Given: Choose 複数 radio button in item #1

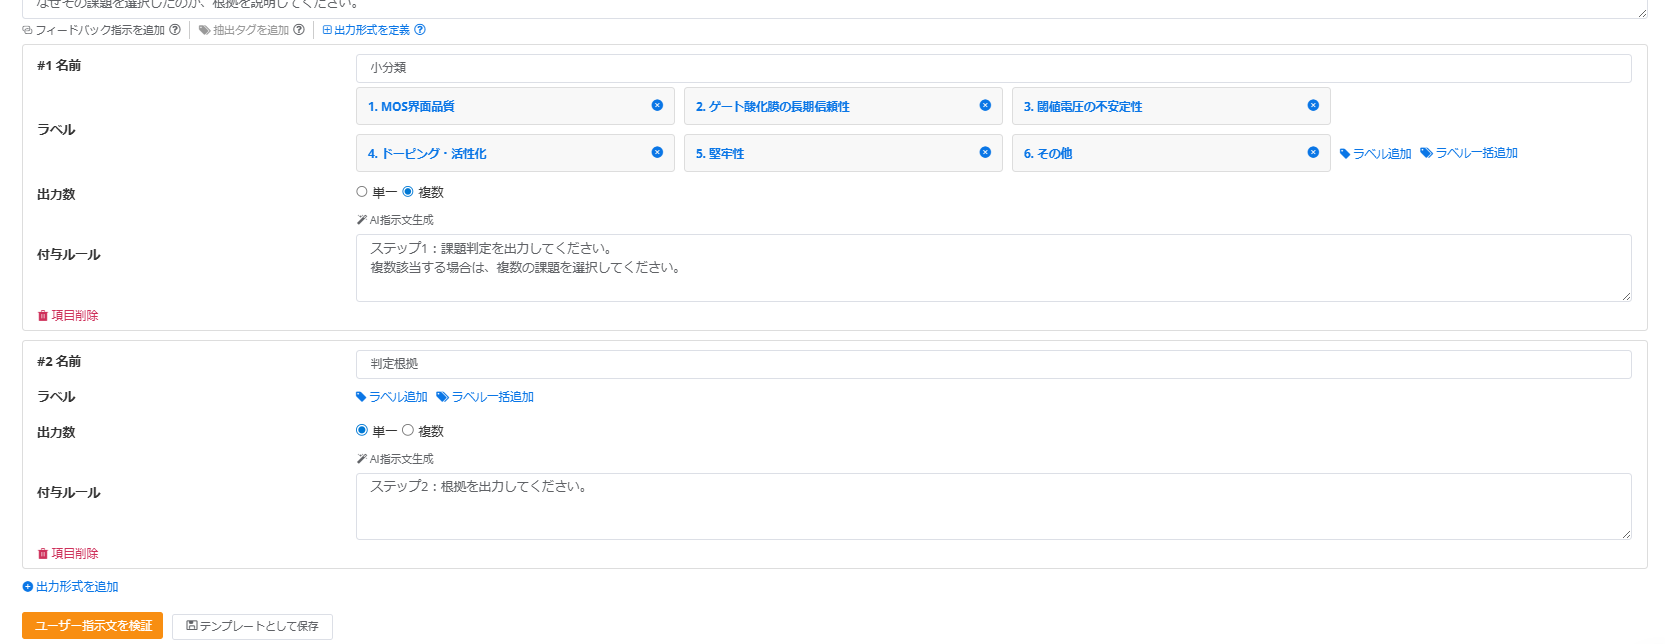Looking at the screenshot, I should 408,192.
